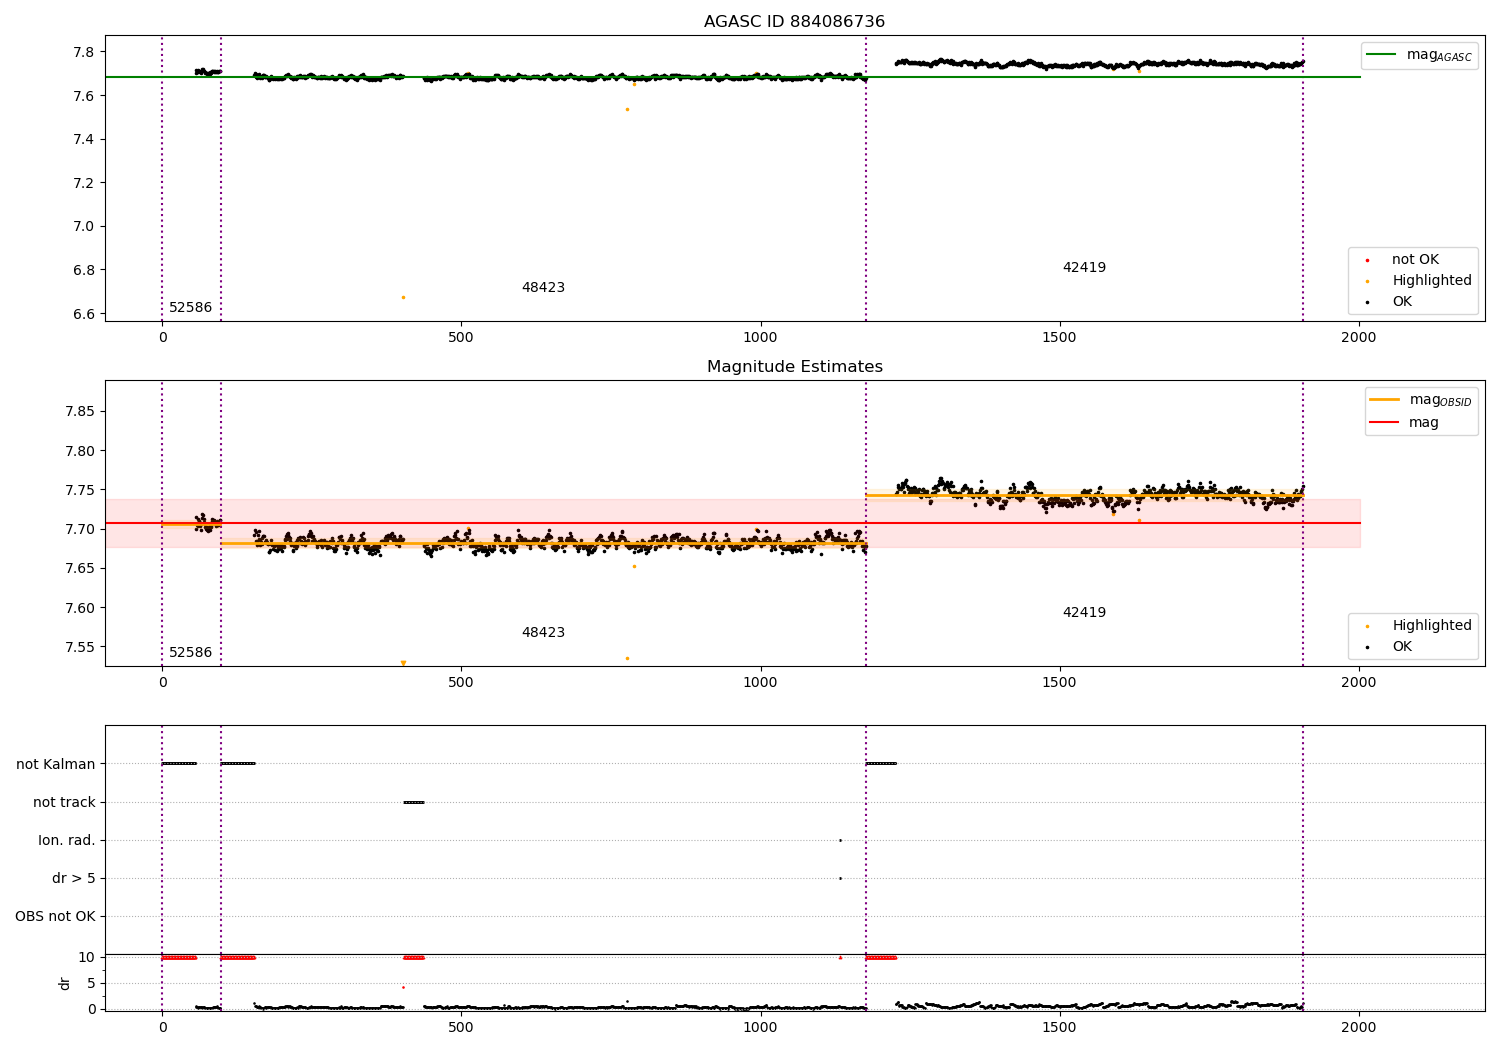
Task: Click the 48423 obsid label in middle plot
Action: click(x=543, y=633)
